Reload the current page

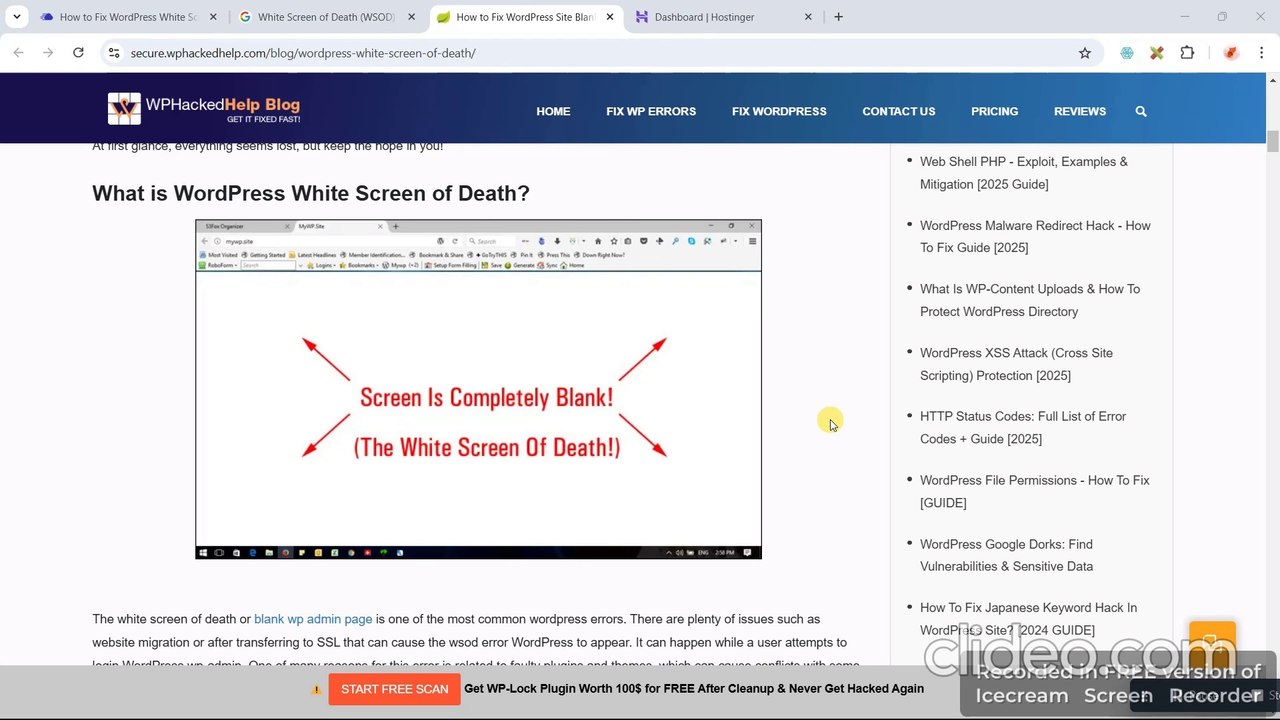[x=78, y=53]
